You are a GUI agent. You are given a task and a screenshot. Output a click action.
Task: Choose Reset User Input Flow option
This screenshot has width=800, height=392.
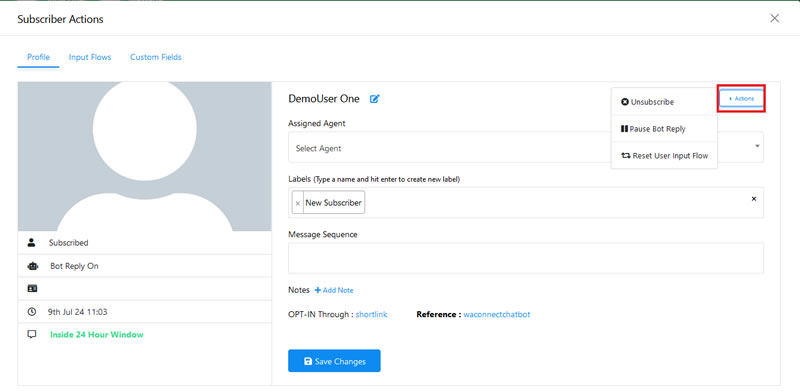664,156
